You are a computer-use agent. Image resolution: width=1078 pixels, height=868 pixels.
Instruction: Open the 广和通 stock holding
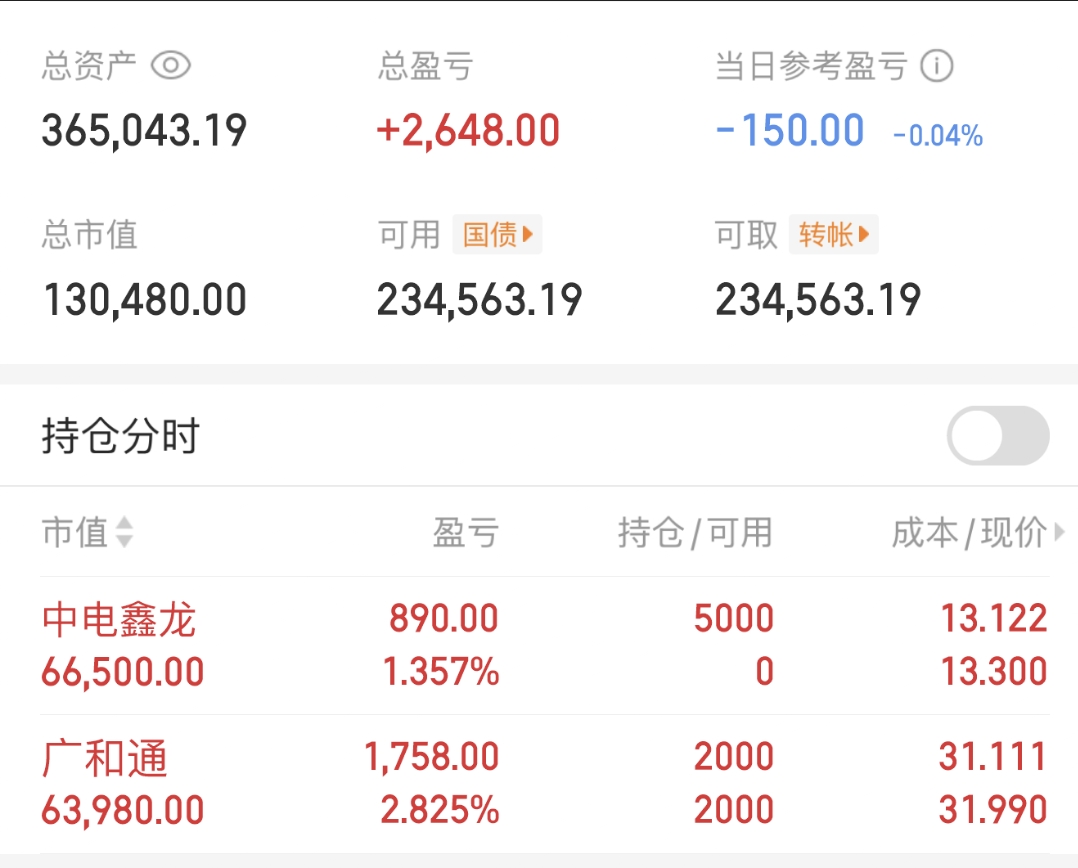105,759
